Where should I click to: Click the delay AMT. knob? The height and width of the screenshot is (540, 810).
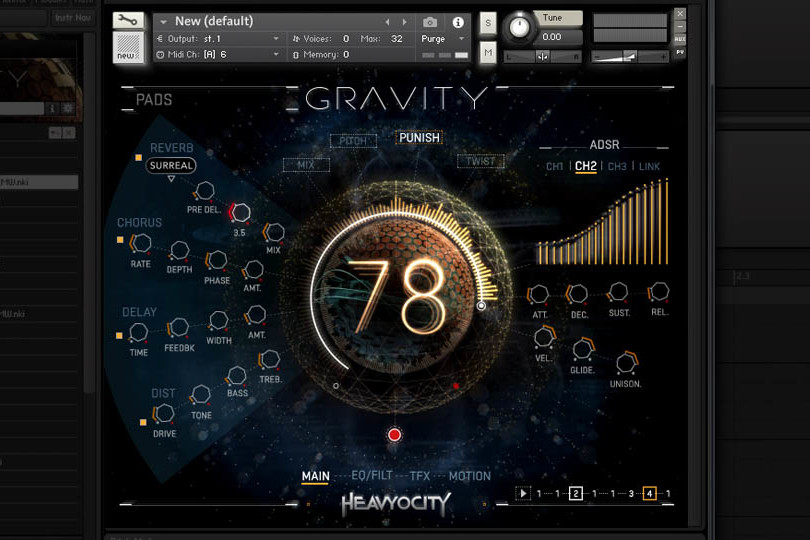click(x=256, y=314)
